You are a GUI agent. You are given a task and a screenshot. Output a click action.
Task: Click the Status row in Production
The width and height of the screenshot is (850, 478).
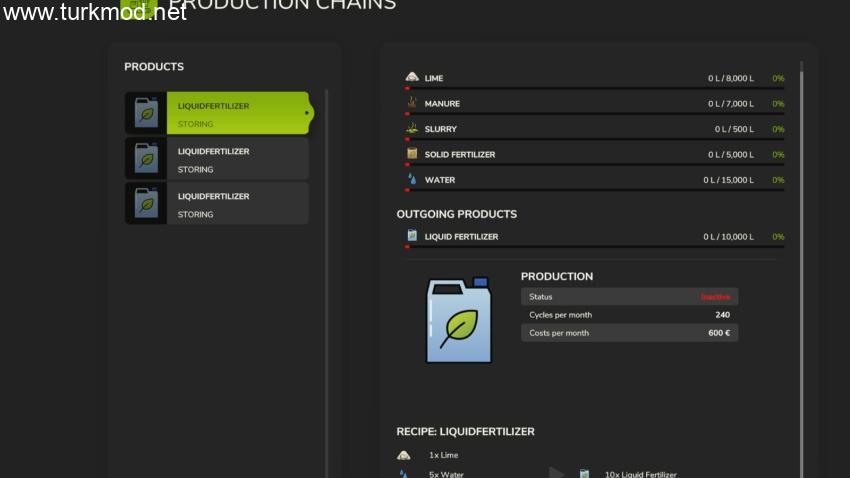(629, 297)
